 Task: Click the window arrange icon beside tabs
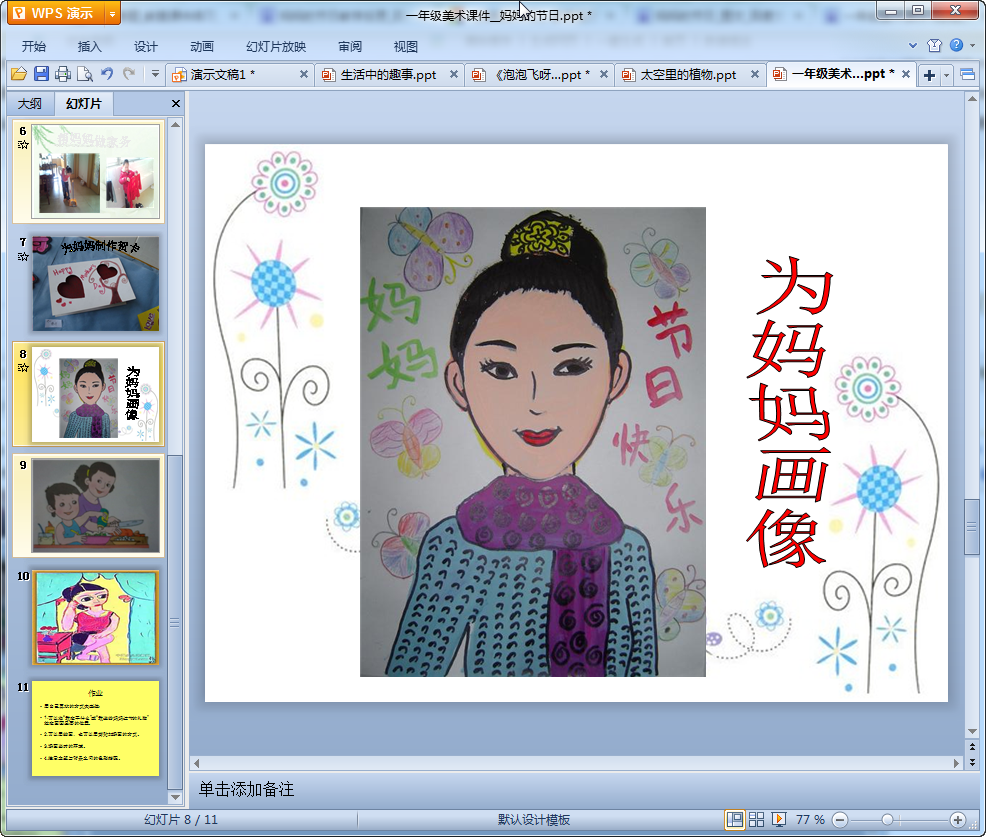[968, 75]
